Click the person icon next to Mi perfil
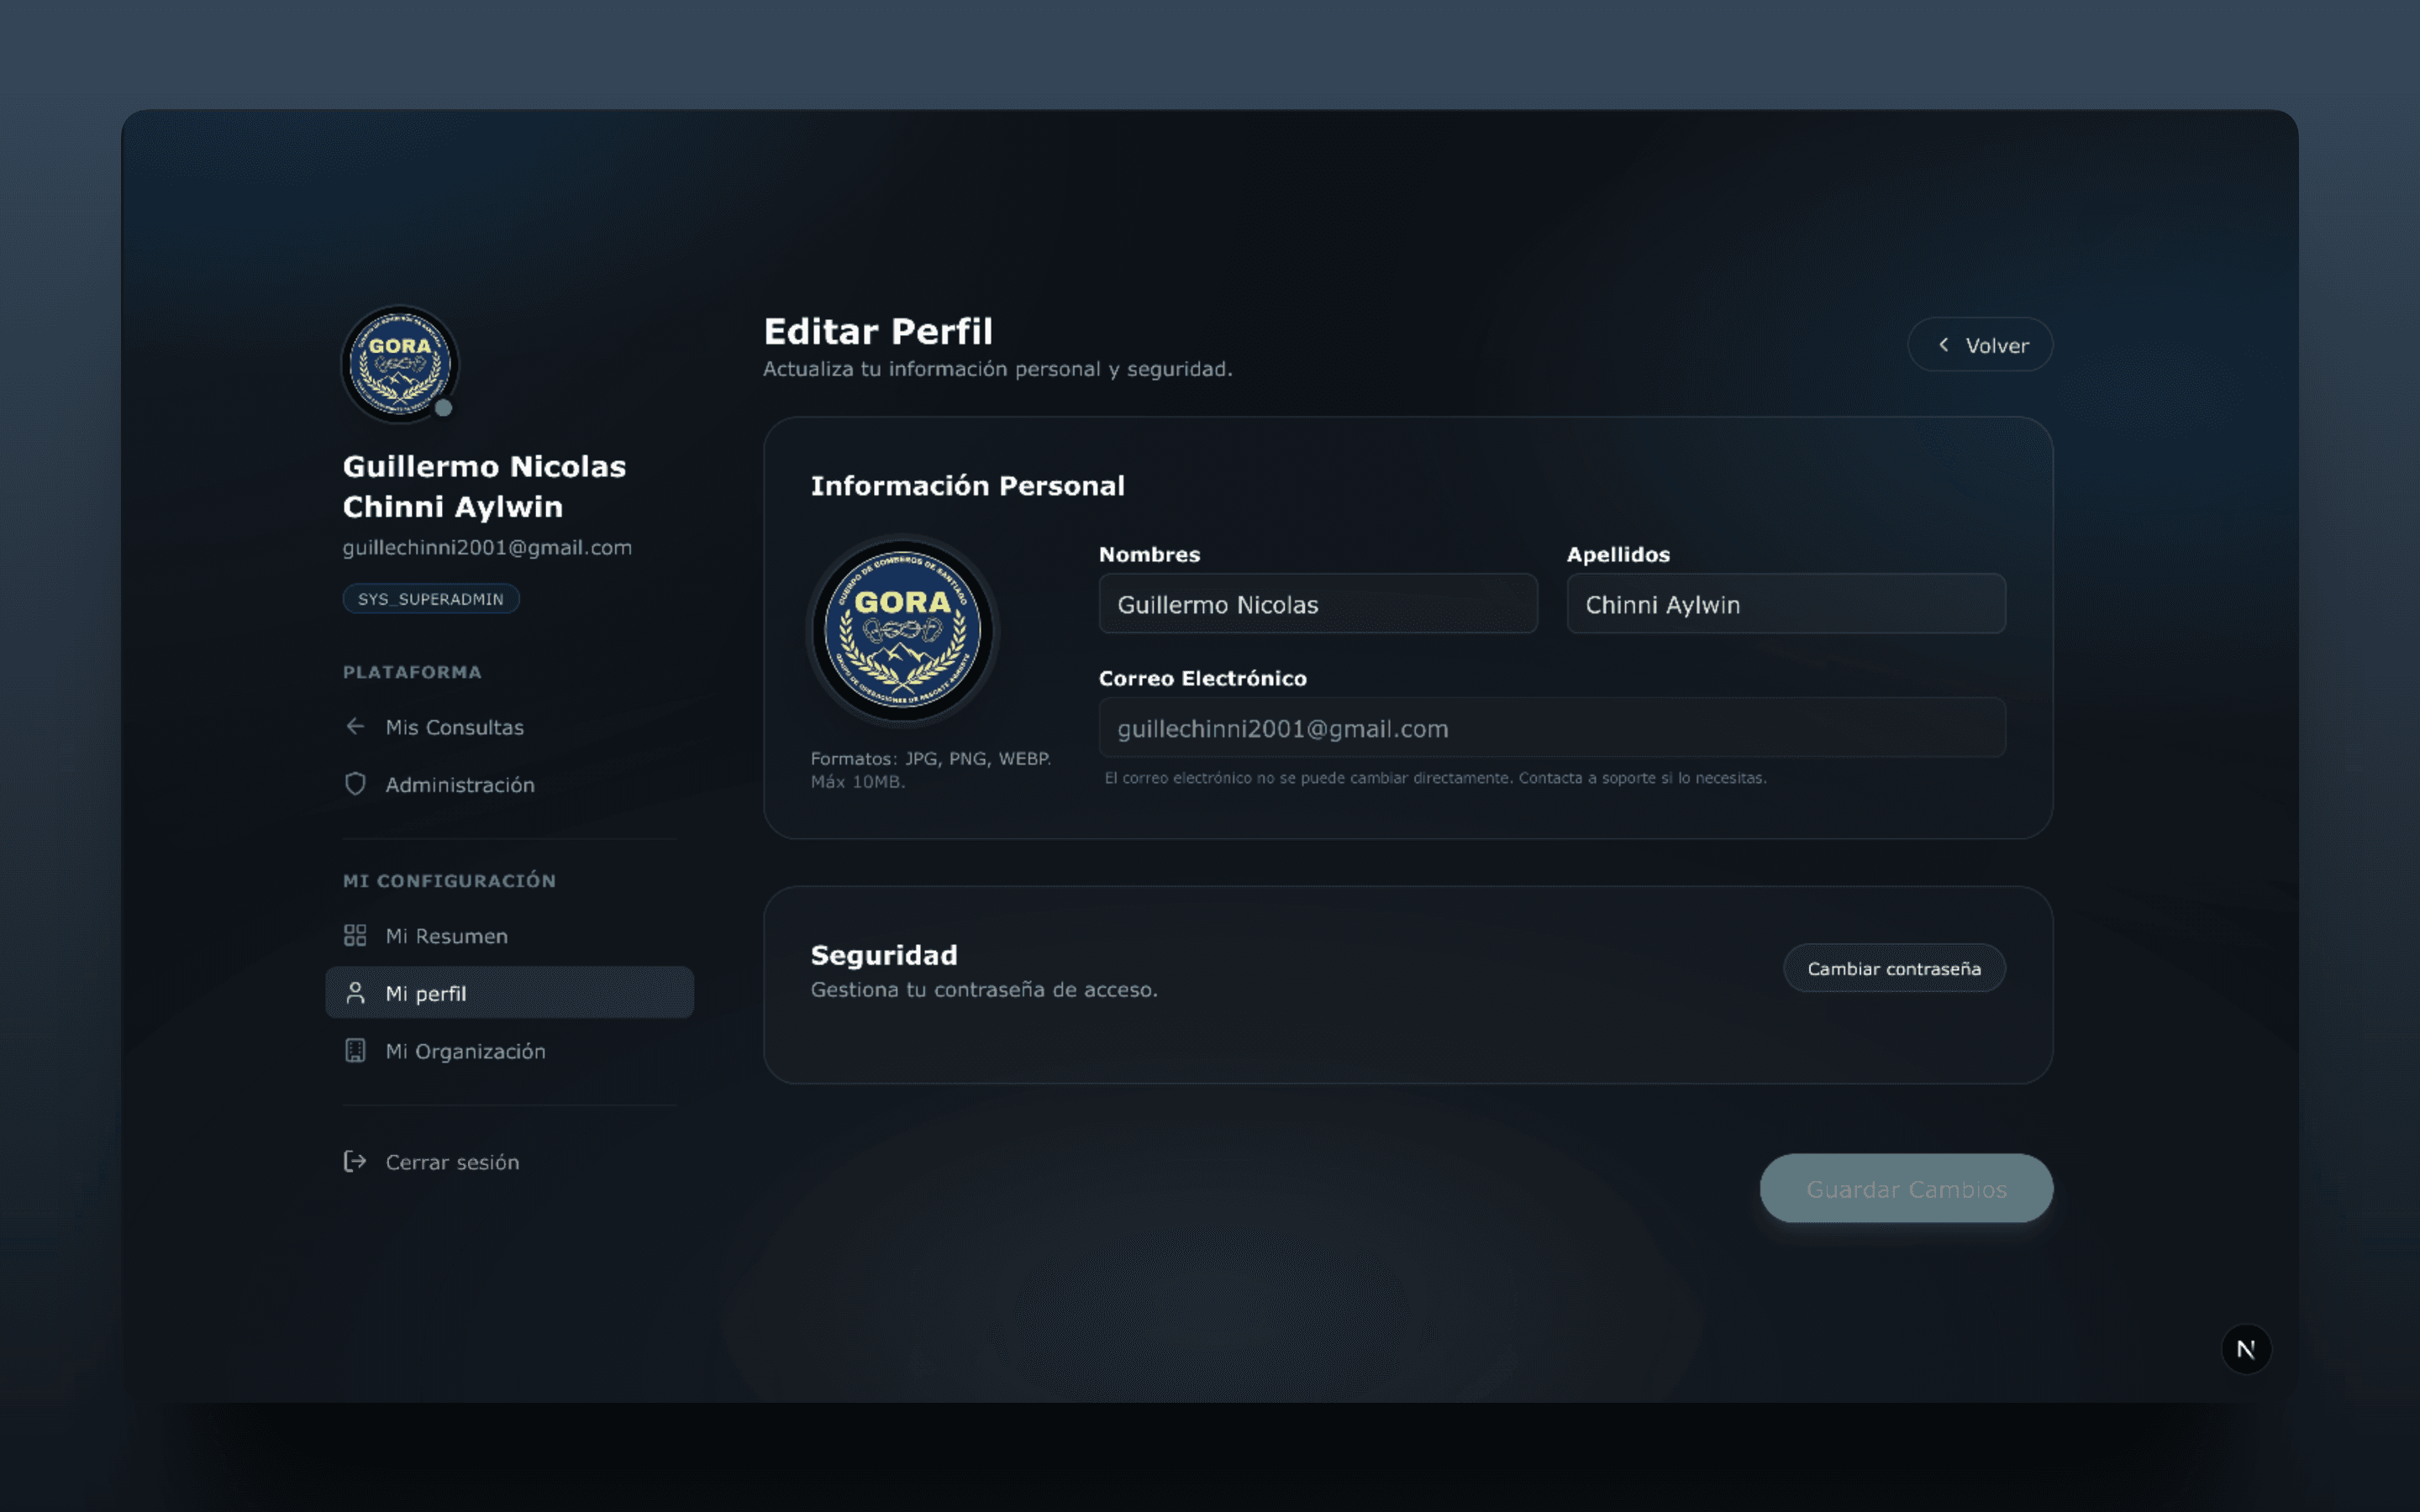Screen dimensions: 2420x1512 pyautogui.click(x=356, y=992)
